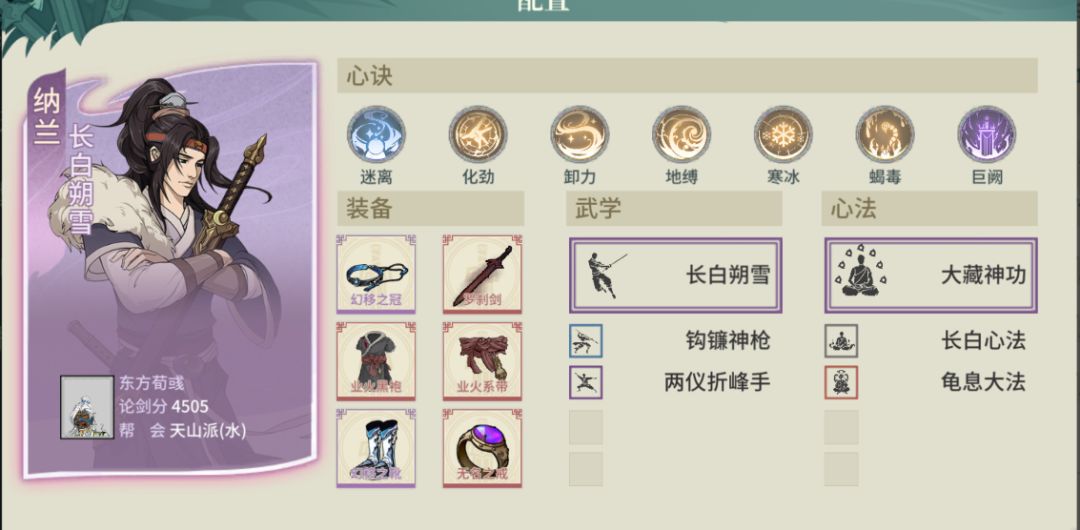1080x530 pixels.
Task: Click the 化劲 skill orb
Action: (478, 134)
